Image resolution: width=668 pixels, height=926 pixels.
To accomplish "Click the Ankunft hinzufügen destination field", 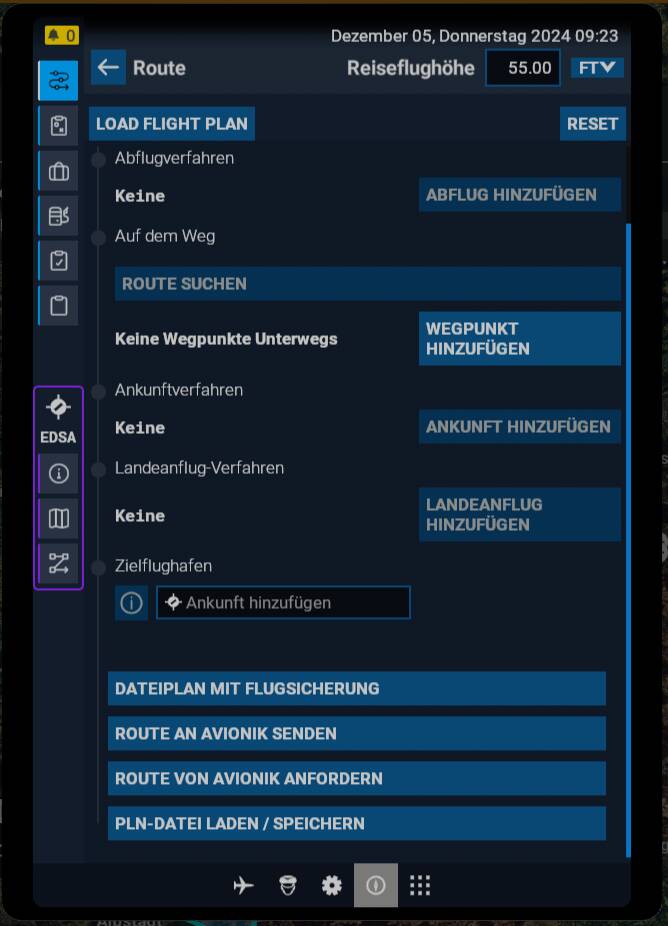I will point(284,603).
